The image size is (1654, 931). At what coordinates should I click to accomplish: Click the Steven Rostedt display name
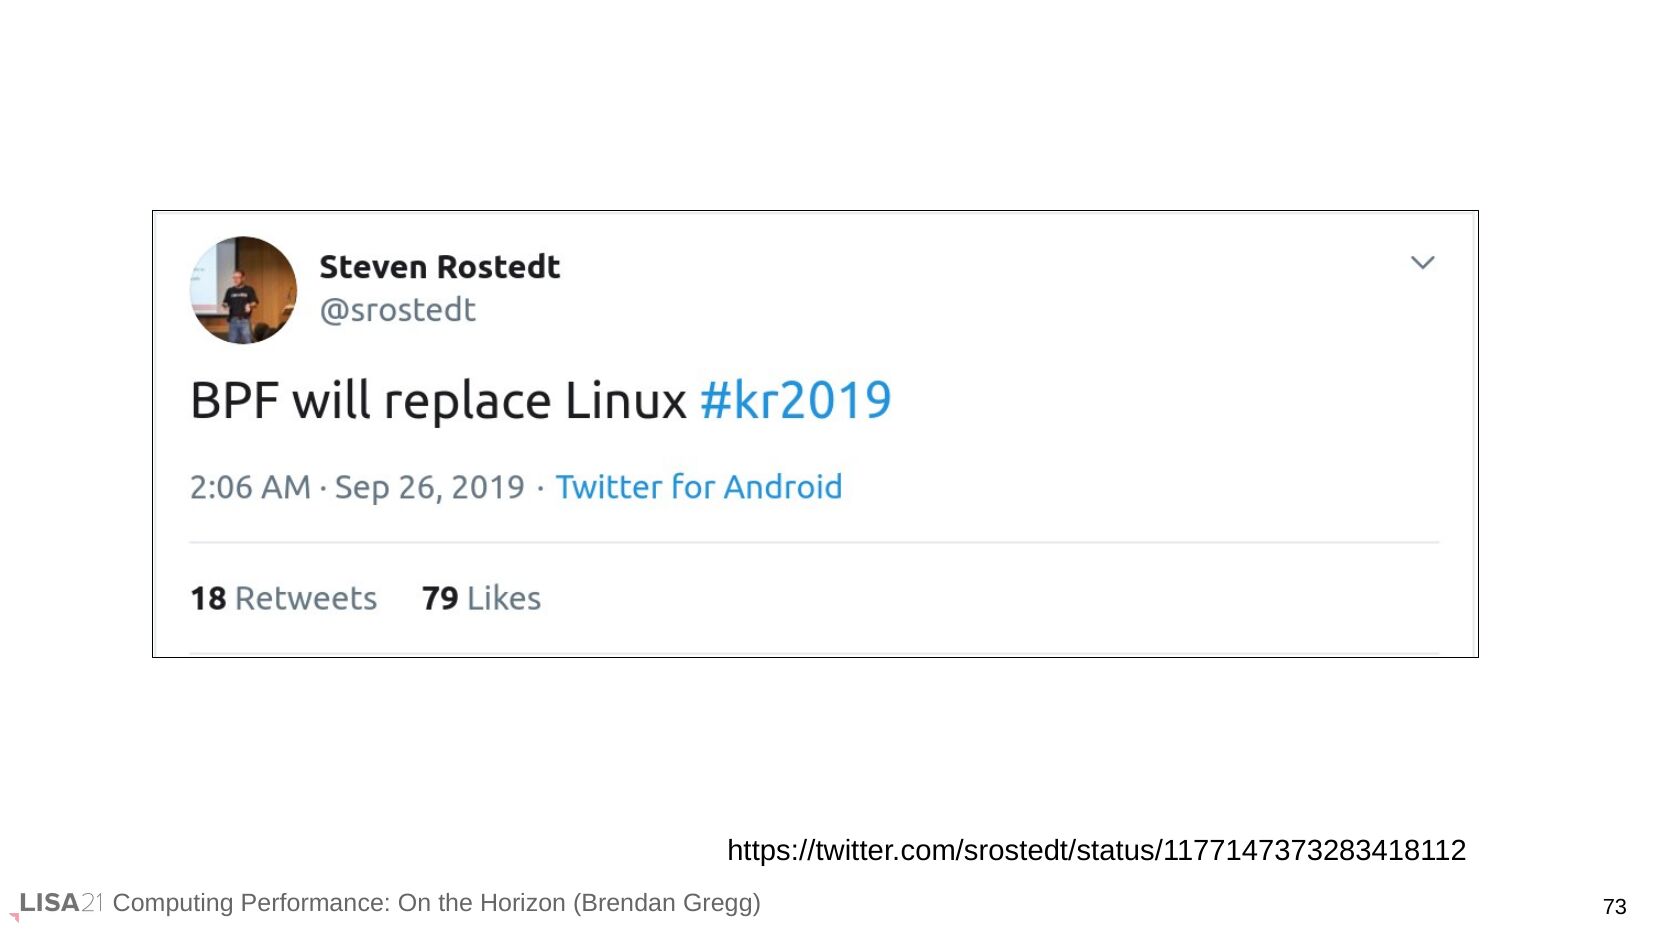(439, 267)
